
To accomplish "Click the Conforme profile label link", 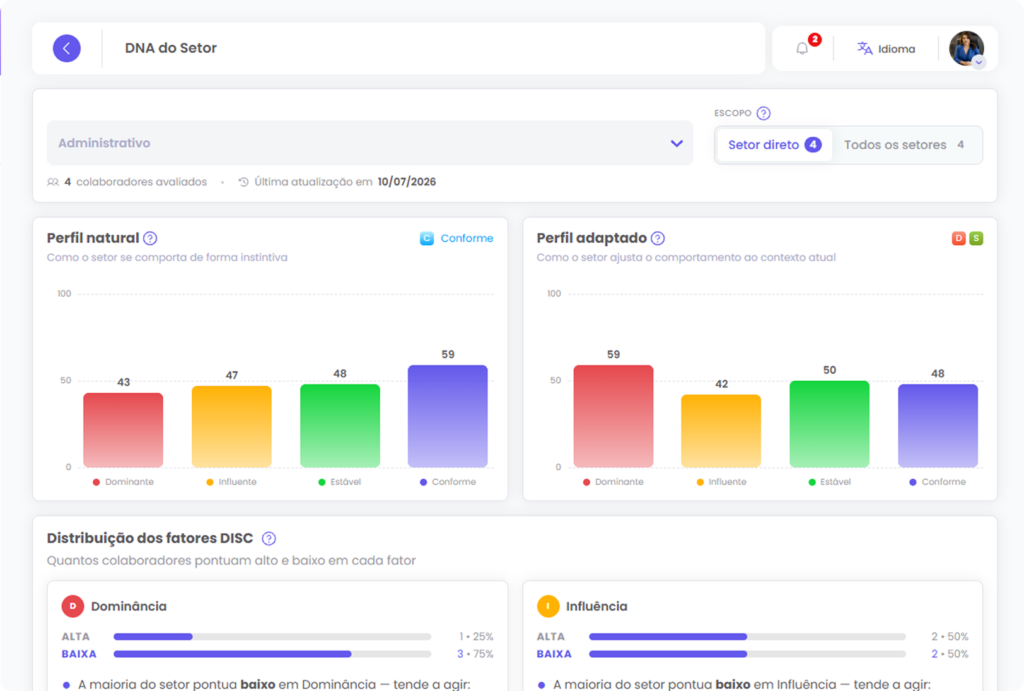I will [x=467, y=238].
